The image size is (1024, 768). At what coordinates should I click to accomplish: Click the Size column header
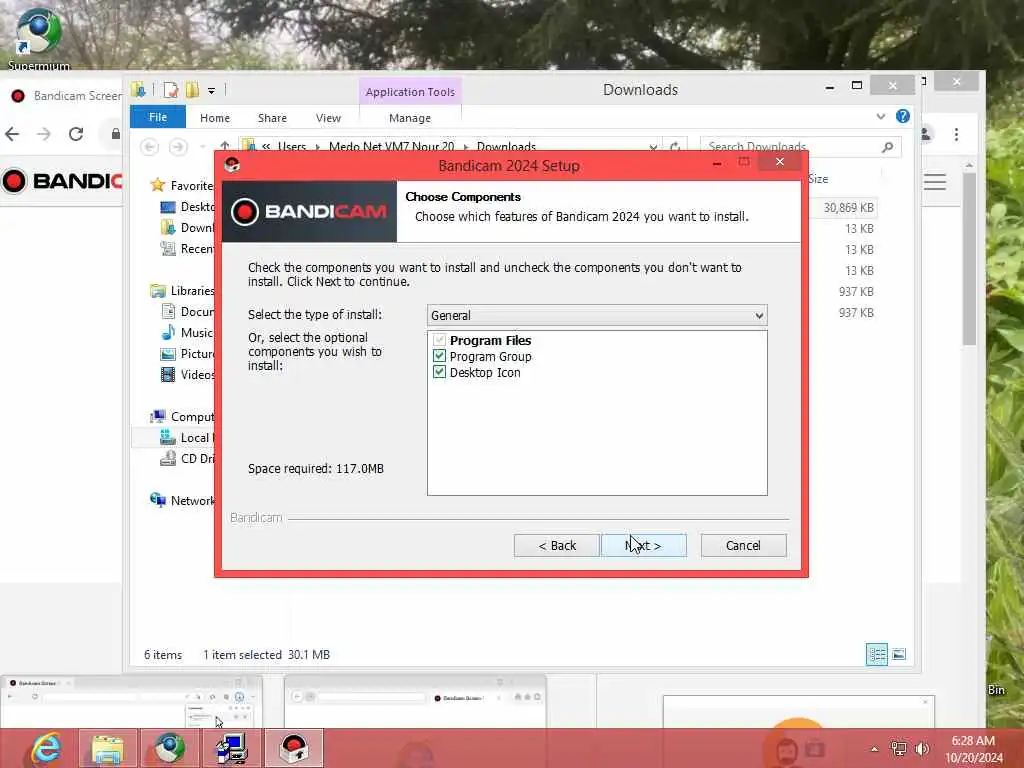tap(818, 178)
